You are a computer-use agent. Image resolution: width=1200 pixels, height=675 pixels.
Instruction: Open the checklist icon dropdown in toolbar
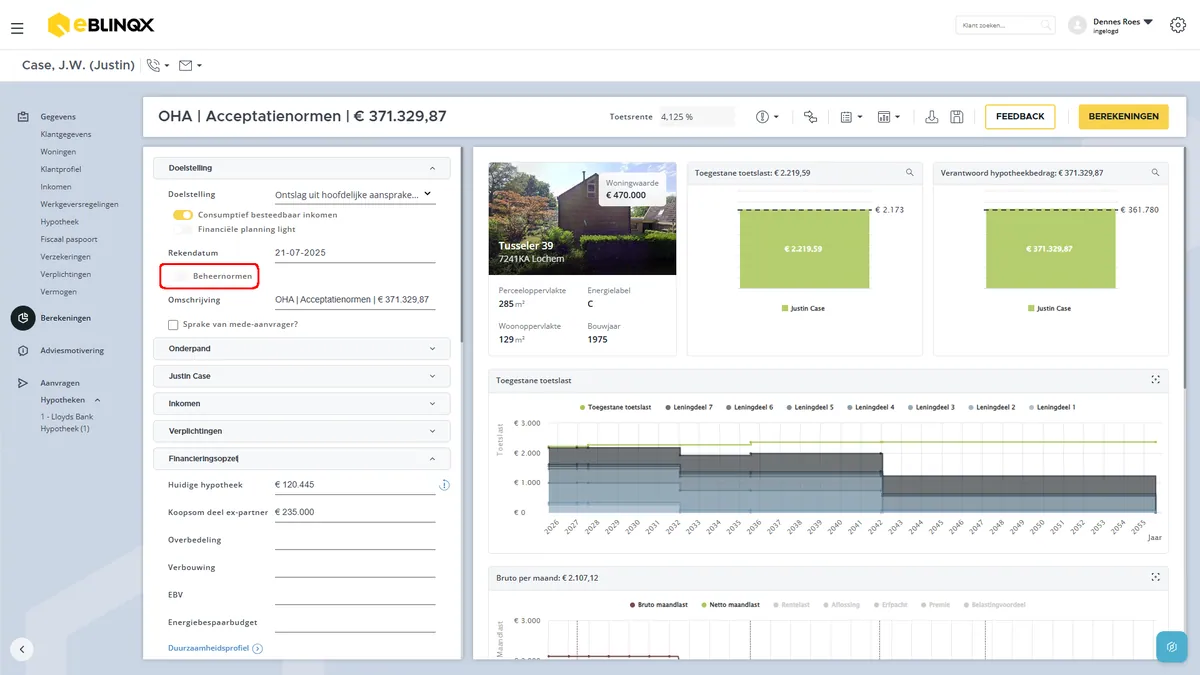[850, 117]
